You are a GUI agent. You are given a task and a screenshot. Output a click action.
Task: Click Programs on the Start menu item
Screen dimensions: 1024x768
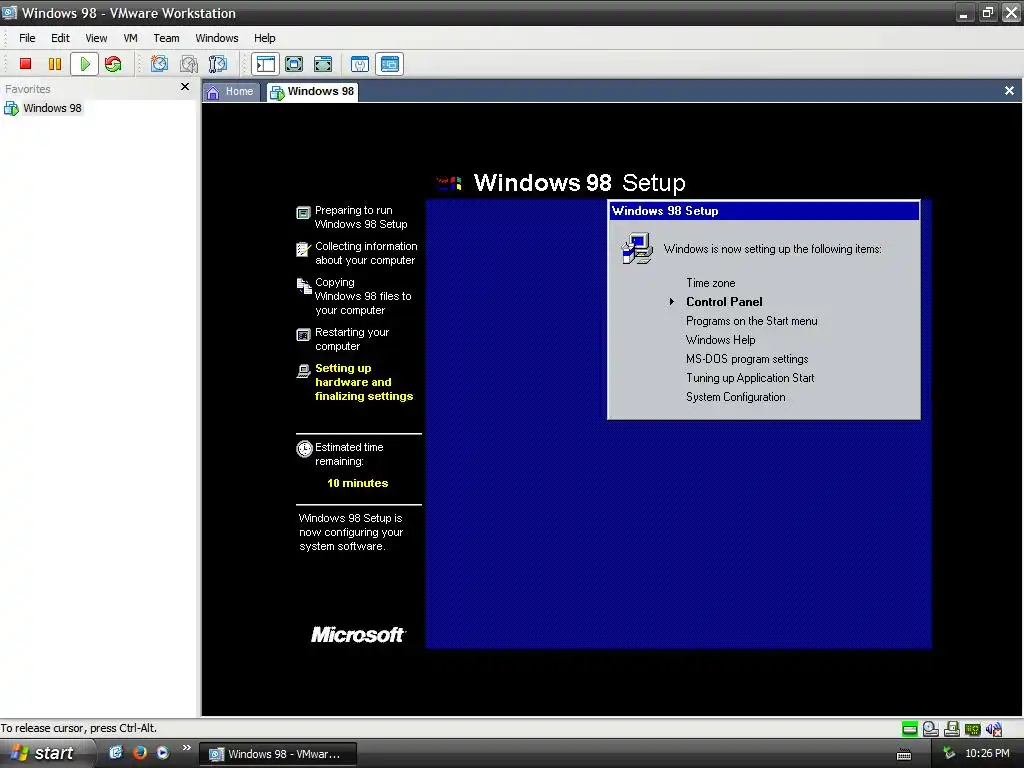[x=751, y=321]
